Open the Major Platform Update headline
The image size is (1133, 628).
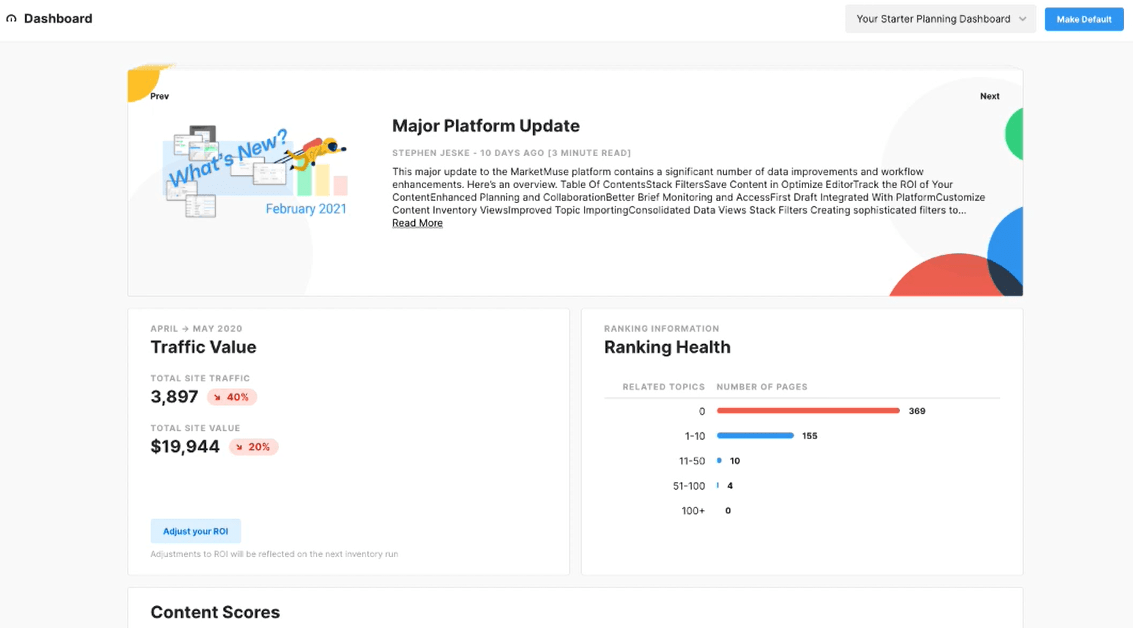pyautogui.click(x=486, y=126)
